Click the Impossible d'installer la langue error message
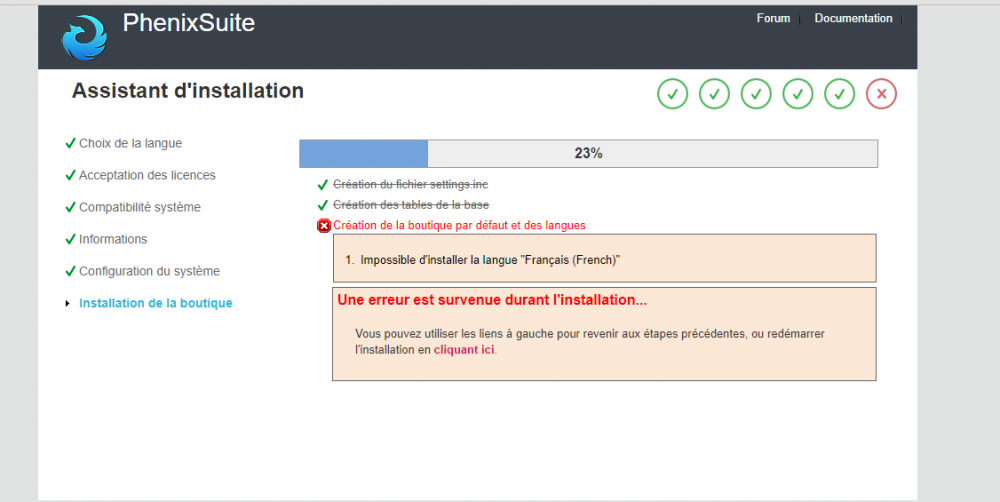This screenshot has width=1000, height=502. (x=490, y=260)
